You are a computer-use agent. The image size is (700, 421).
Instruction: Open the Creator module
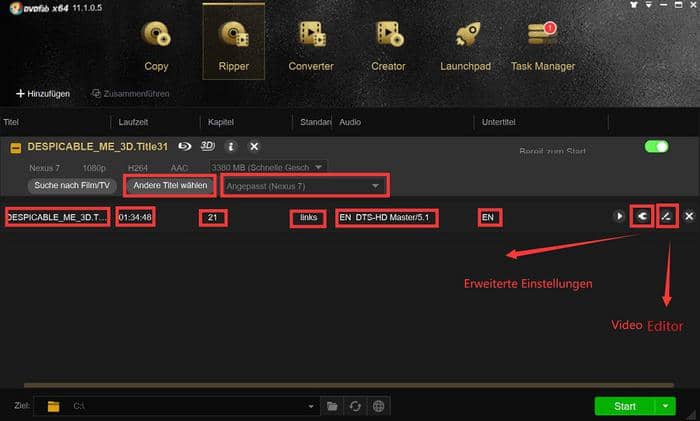(x=388, y=46)
